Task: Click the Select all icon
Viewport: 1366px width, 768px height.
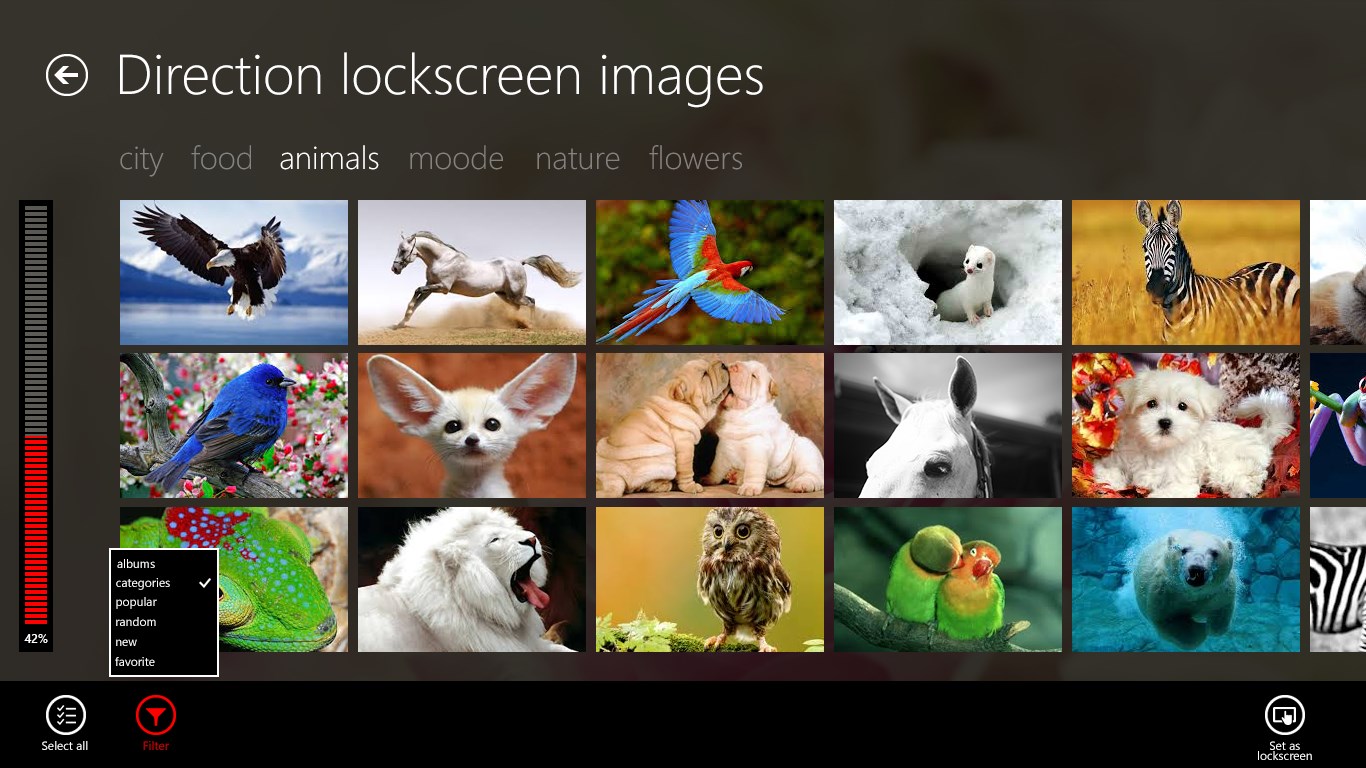Action: click(64, 715)
